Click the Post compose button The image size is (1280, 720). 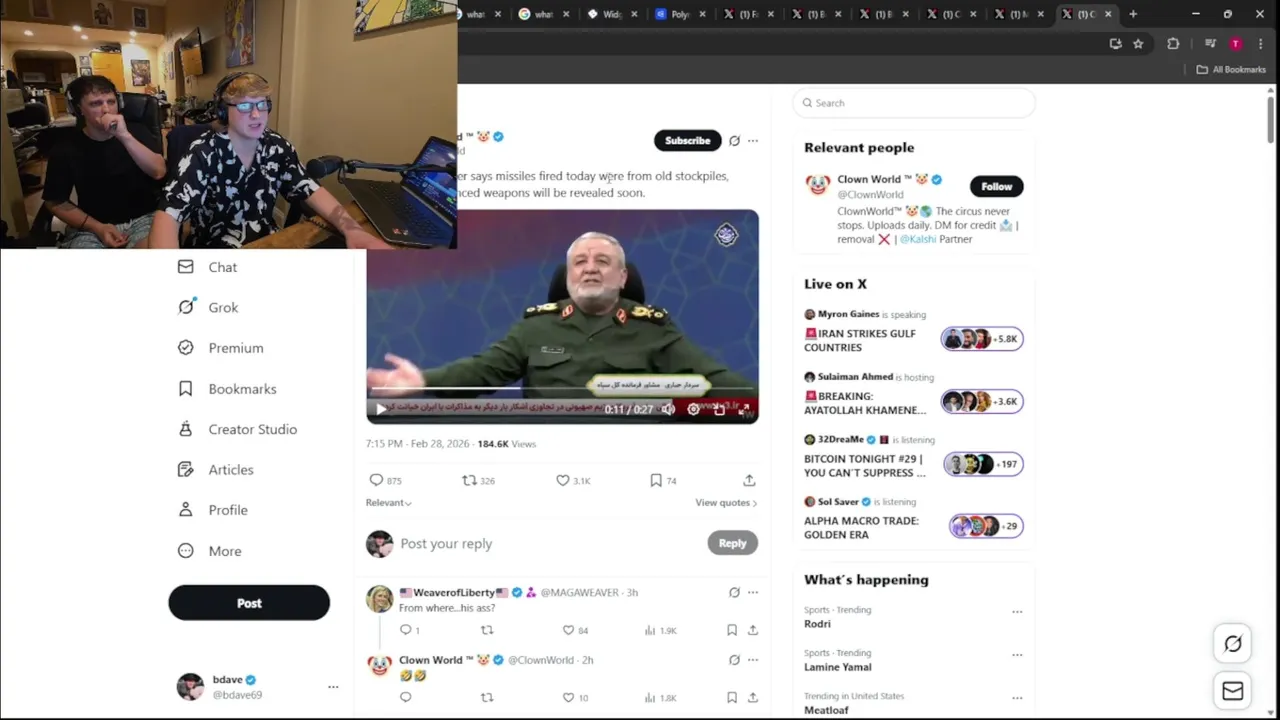click(x=249, y=603)
